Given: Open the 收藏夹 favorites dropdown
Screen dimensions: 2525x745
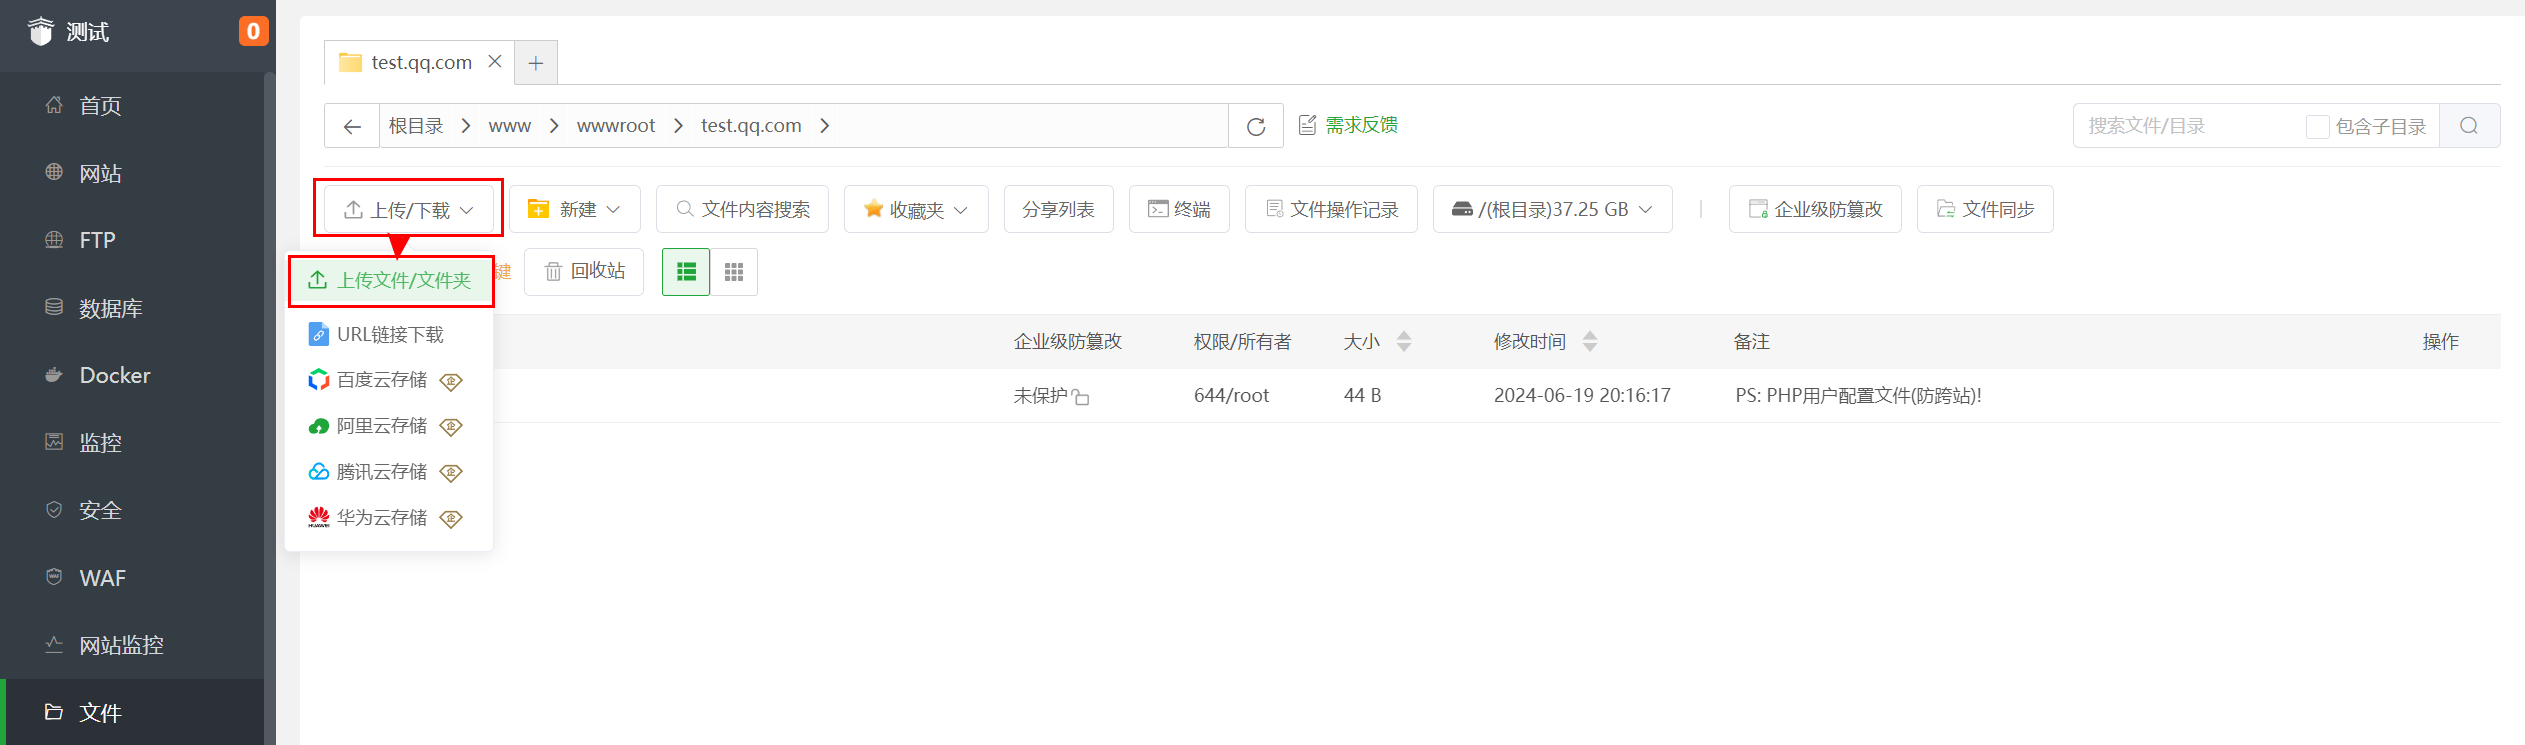Looking at the screenshot, I should pos(916,209).
